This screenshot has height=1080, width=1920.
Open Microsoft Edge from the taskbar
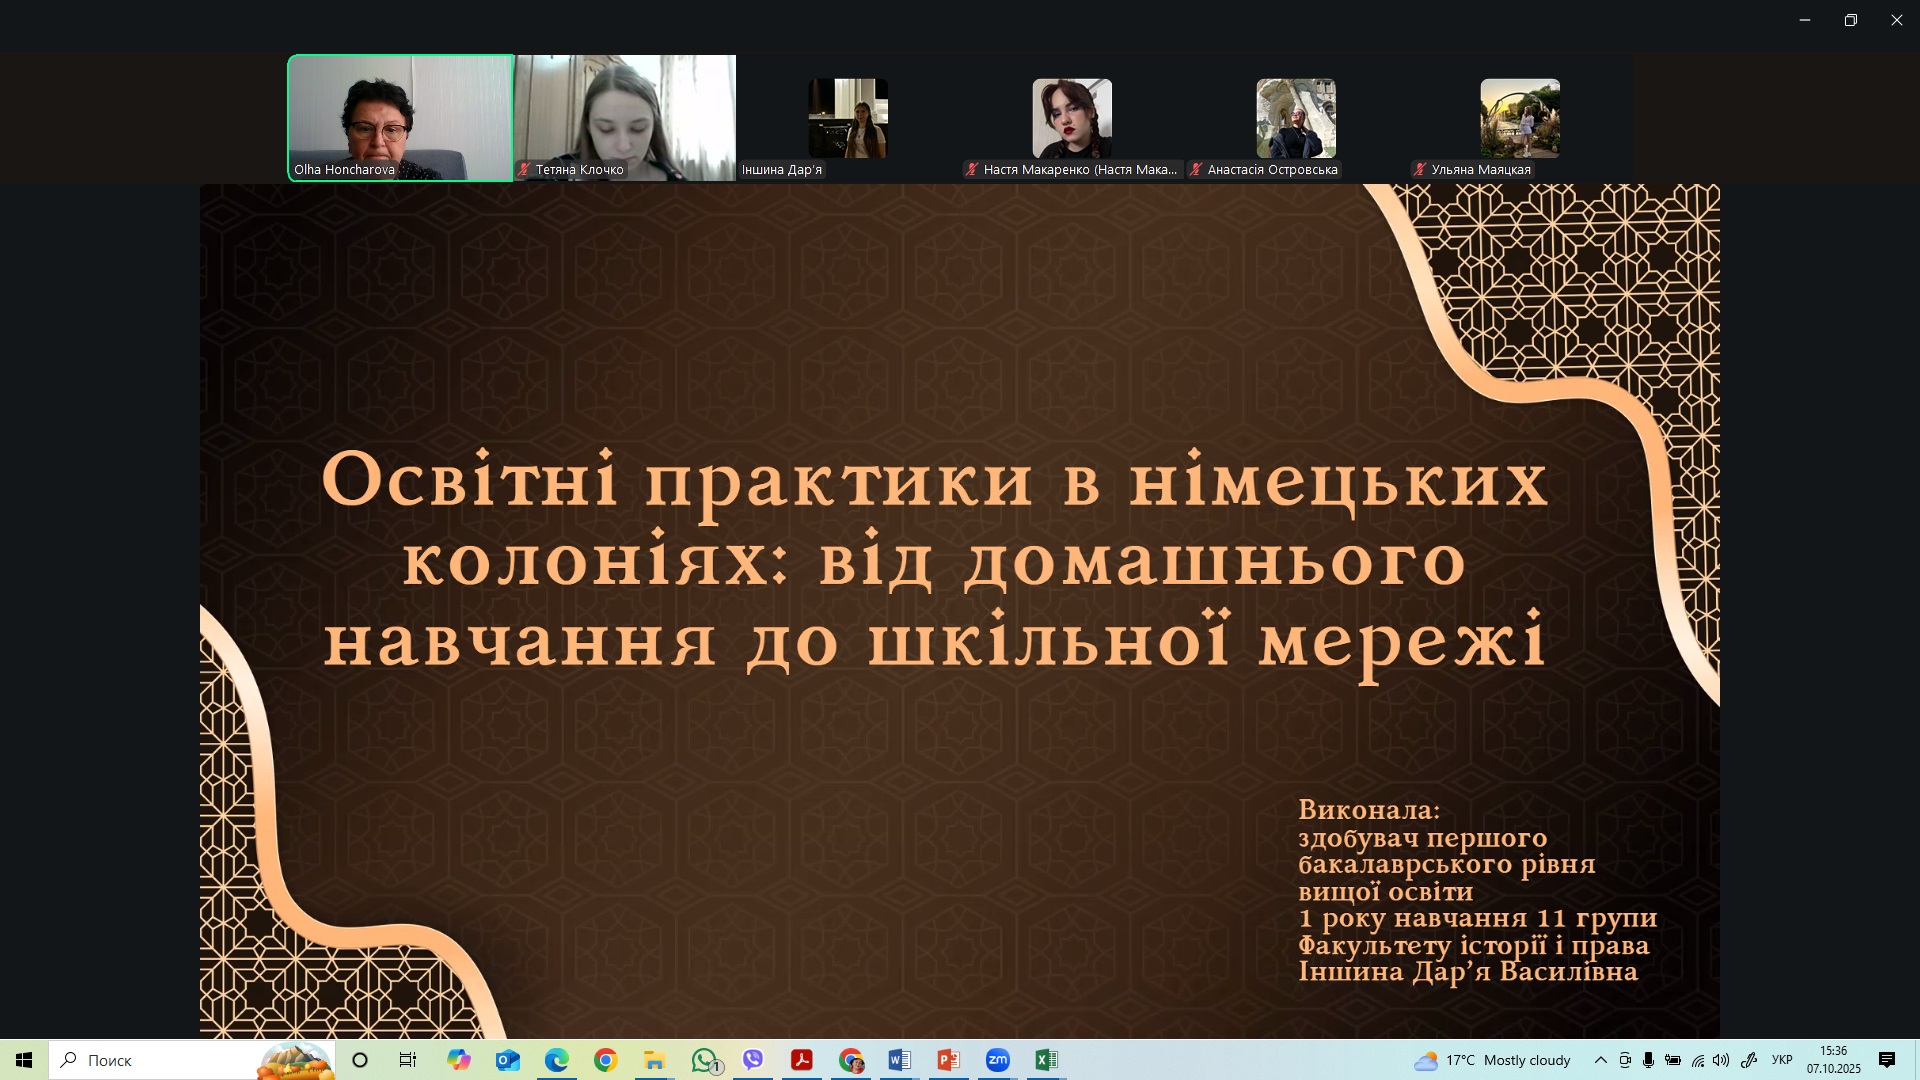(x=557, y=1060)
